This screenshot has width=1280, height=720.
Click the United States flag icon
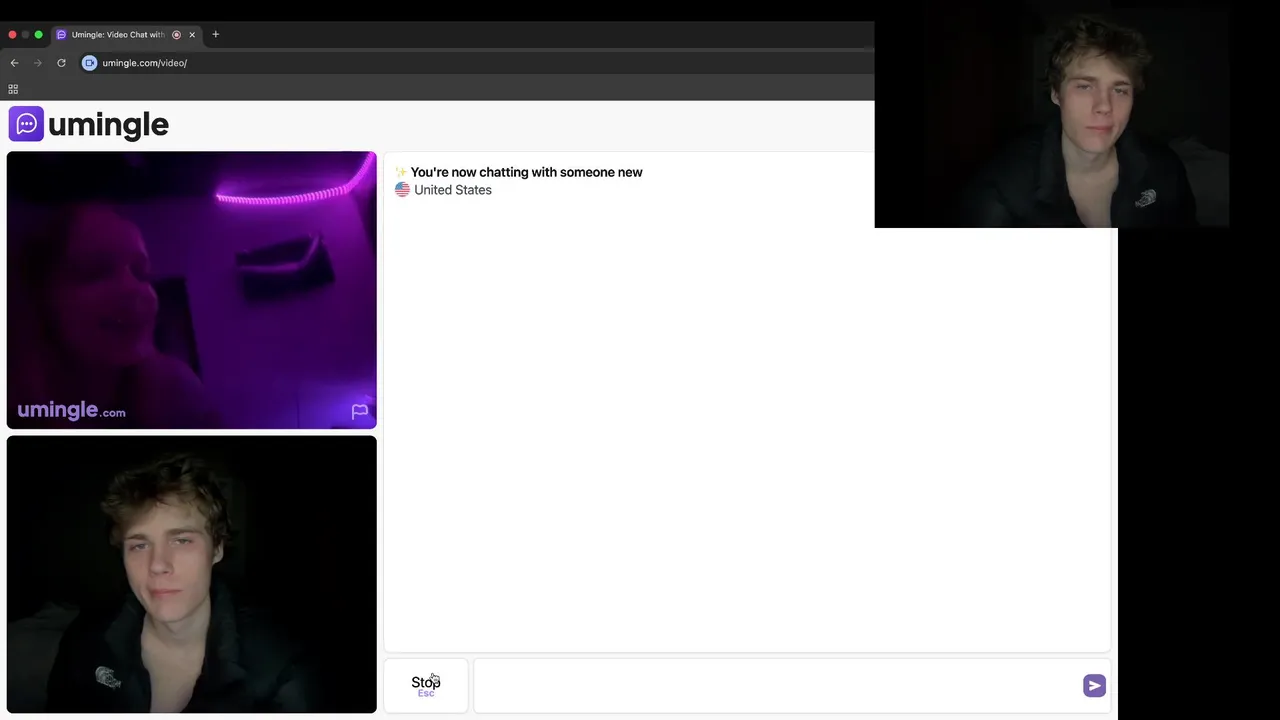(x=402, y=190)
